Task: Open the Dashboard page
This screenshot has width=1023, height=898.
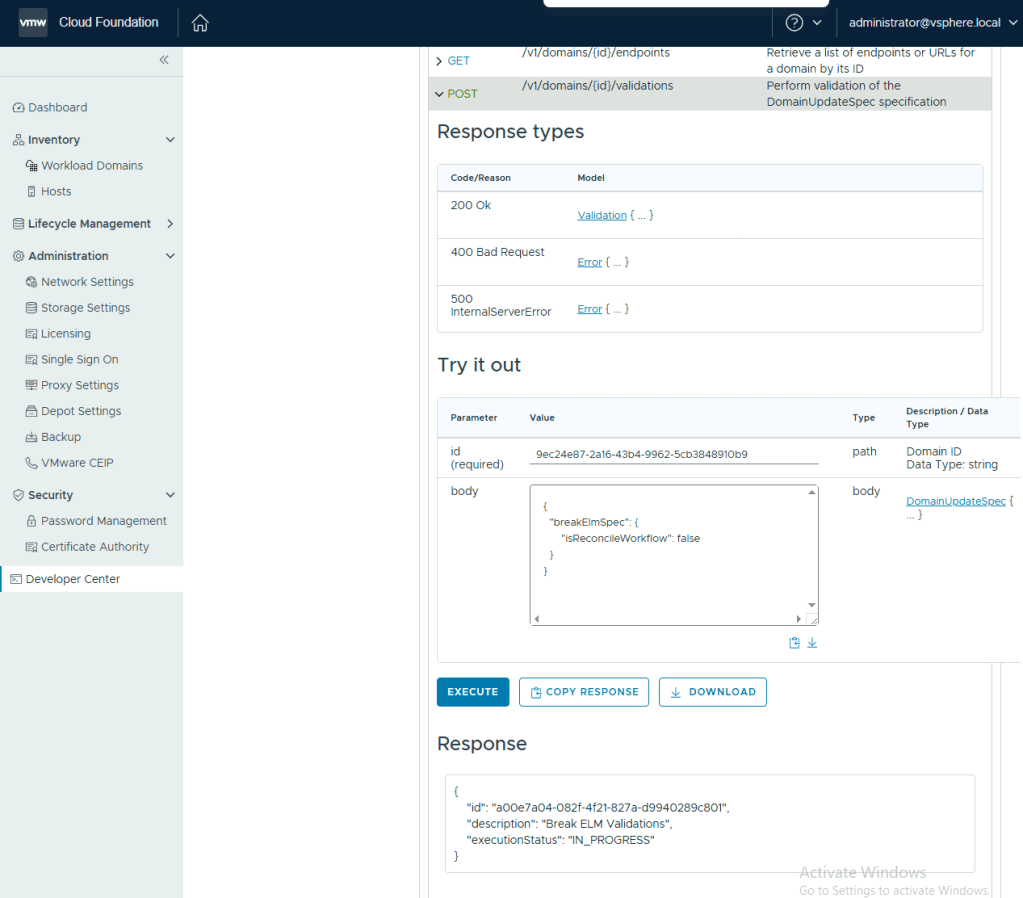Action: [57, 107]
